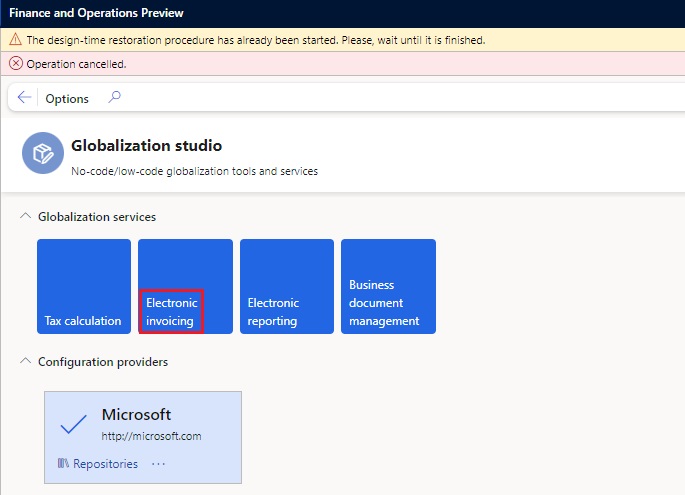Select the Microsoft configuration provider name
The image size is (685, 495).
pos(136,414)
